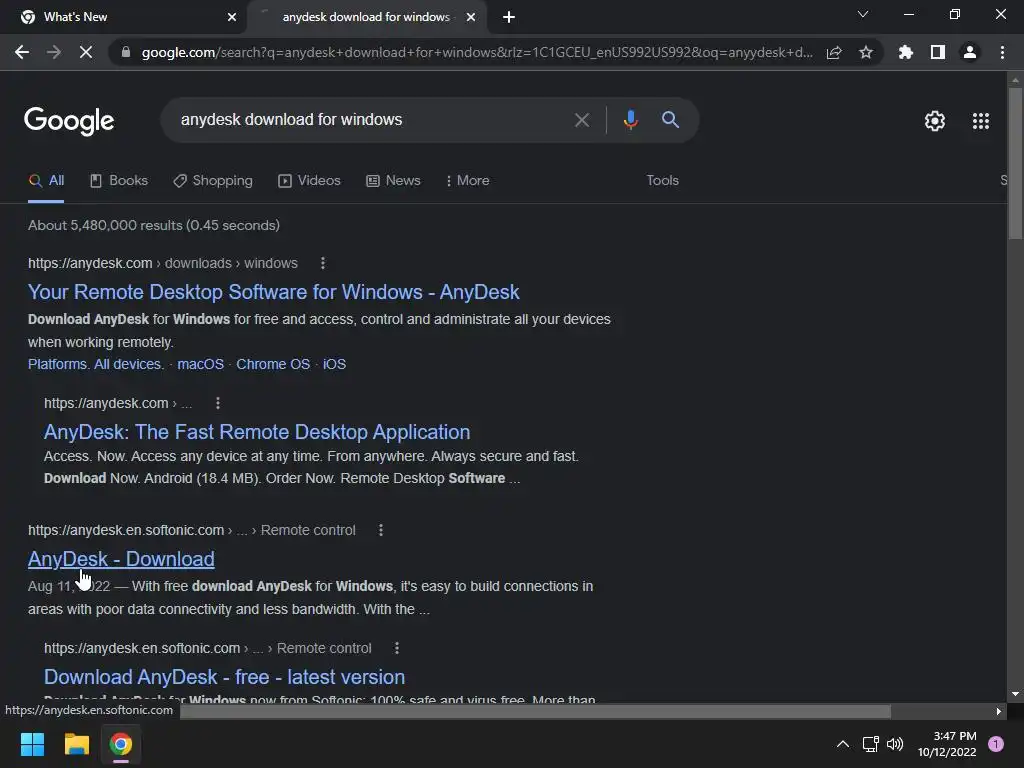Image resolution: width=1024 pixels, height=768 pixels.
Task: Open AnyDesk: The Fast Remote Desktop Application
Action: click(257, 432)
